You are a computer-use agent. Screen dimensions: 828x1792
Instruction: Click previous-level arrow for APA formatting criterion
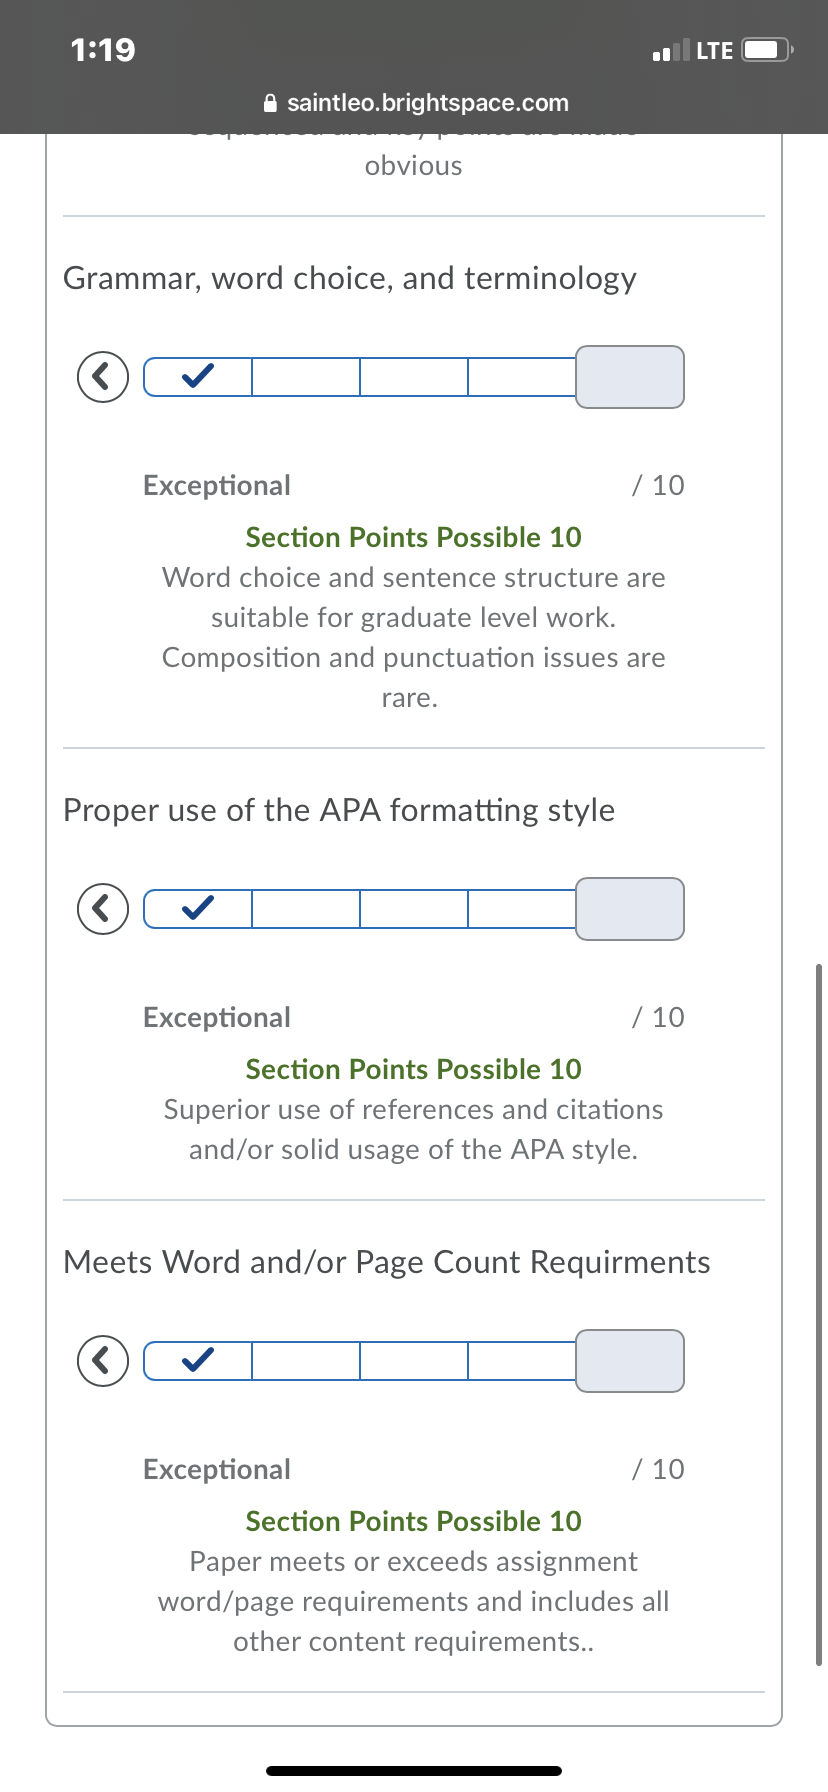tap(103, 909)
